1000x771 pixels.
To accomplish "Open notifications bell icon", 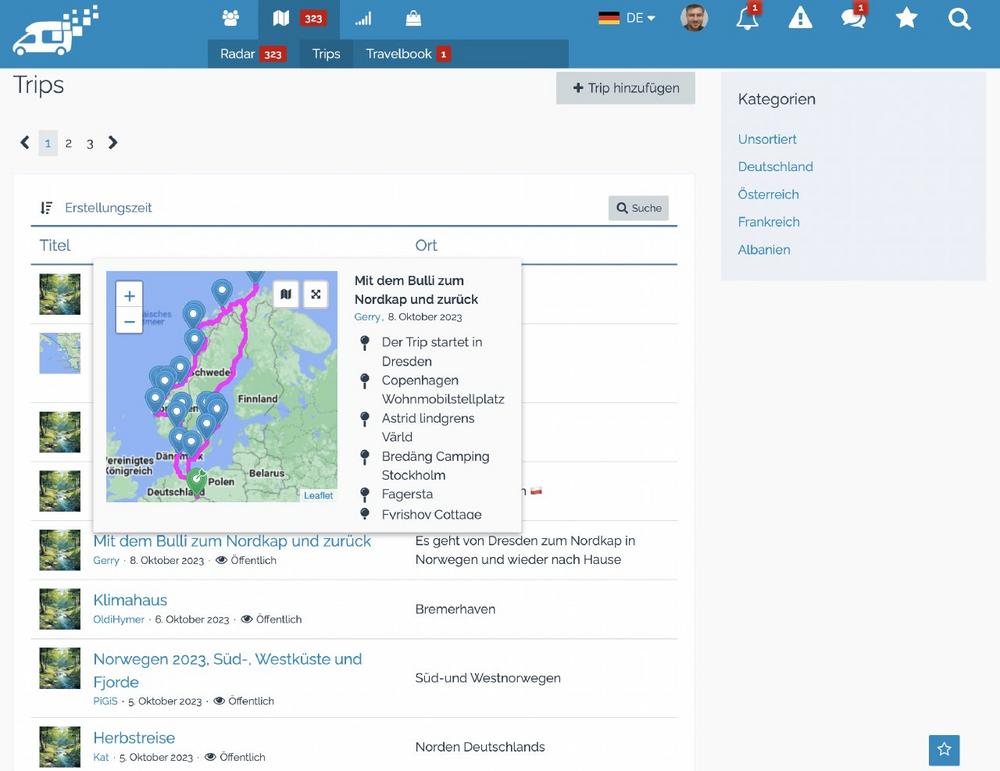I will coord(747,18).
